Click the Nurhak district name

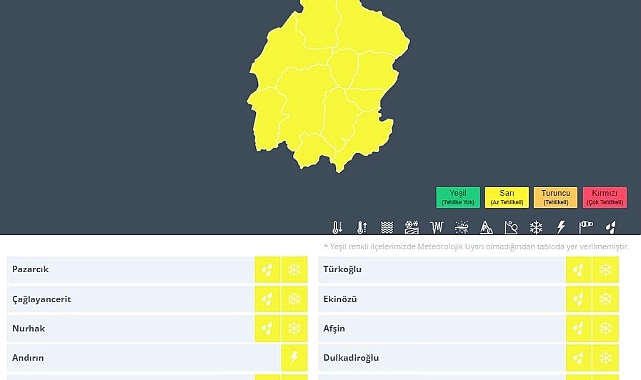[28, 328]
